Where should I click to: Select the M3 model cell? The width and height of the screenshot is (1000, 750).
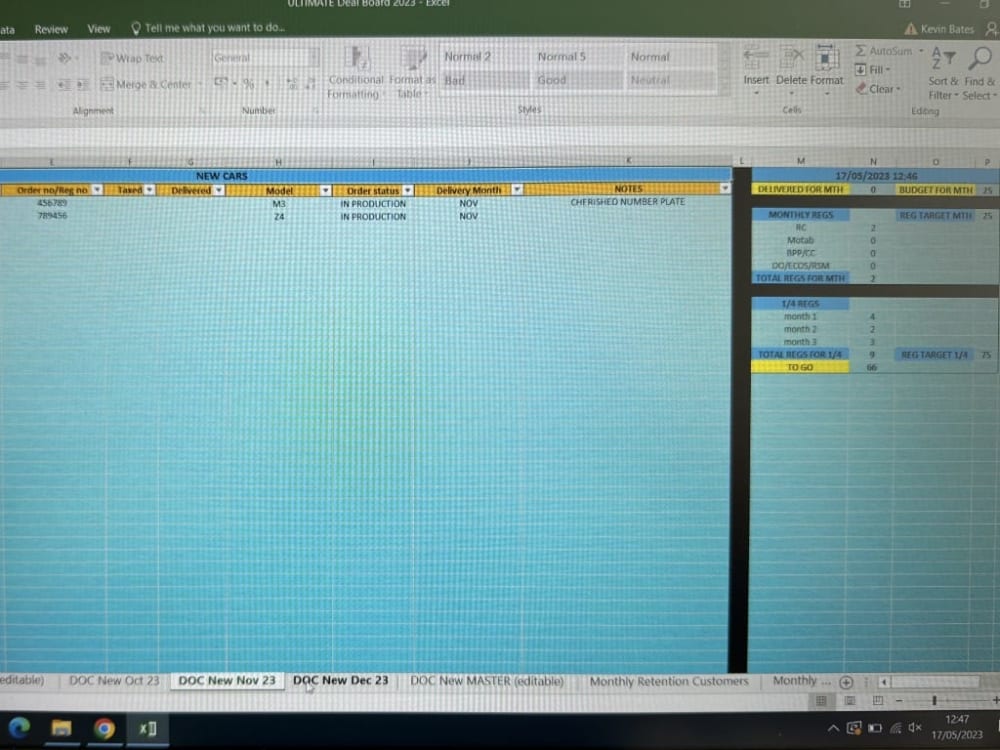tap(279, 203)
